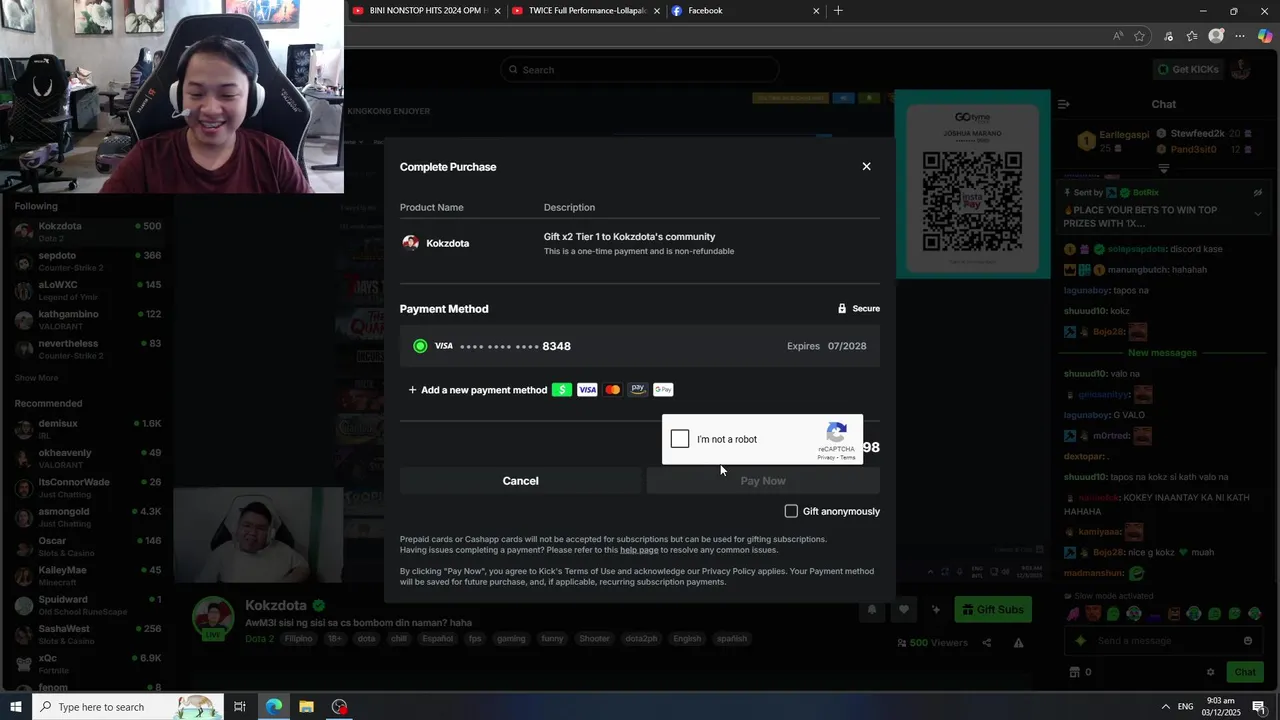Screen dimensions: 1280x720
Task: Click Show More under Following
Action: 36,378
